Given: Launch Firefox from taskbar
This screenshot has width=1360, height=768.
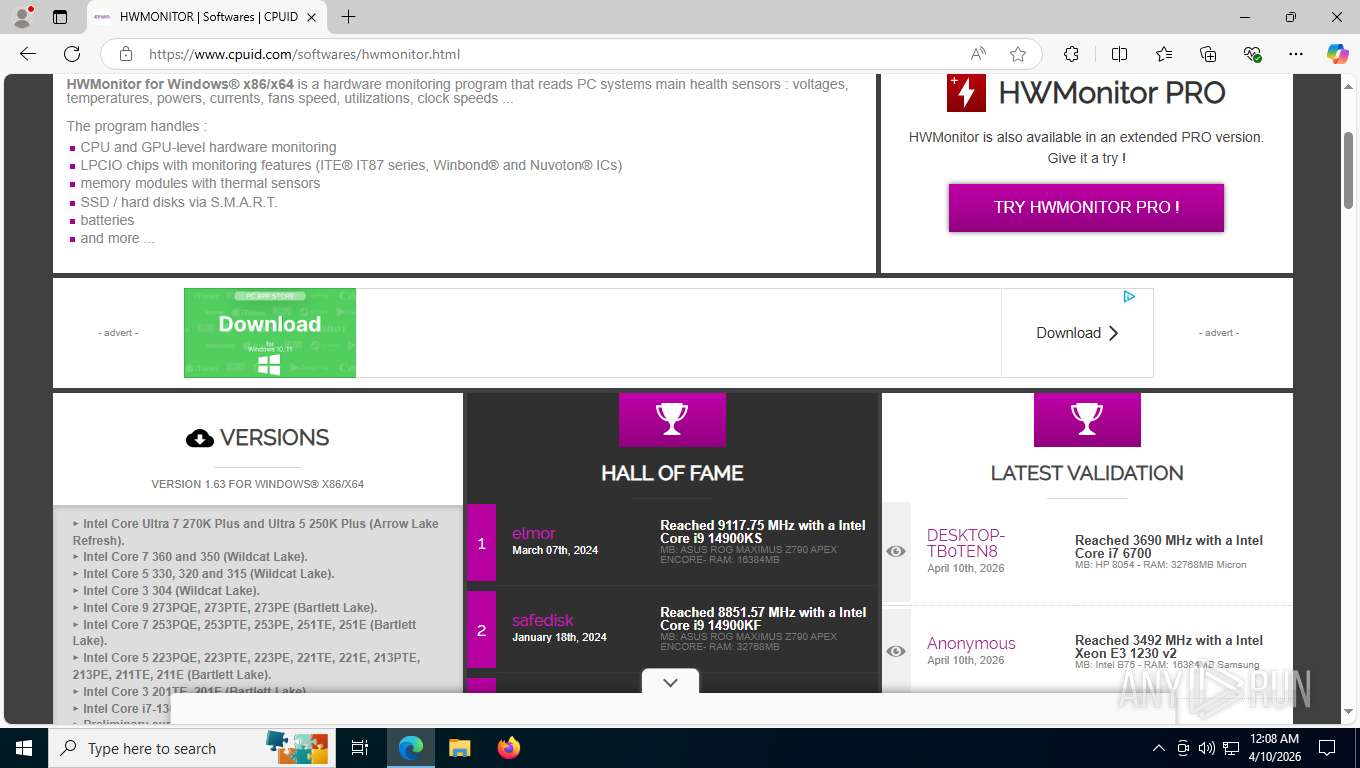Looking at the screenshot, I should tap(509, 748).
